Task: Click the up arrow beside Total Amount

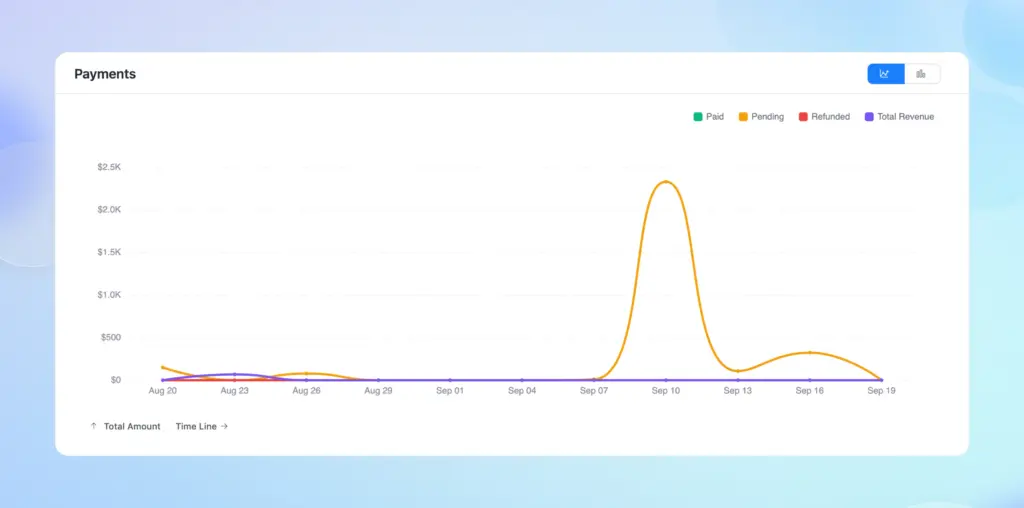Action: [93, 426]
